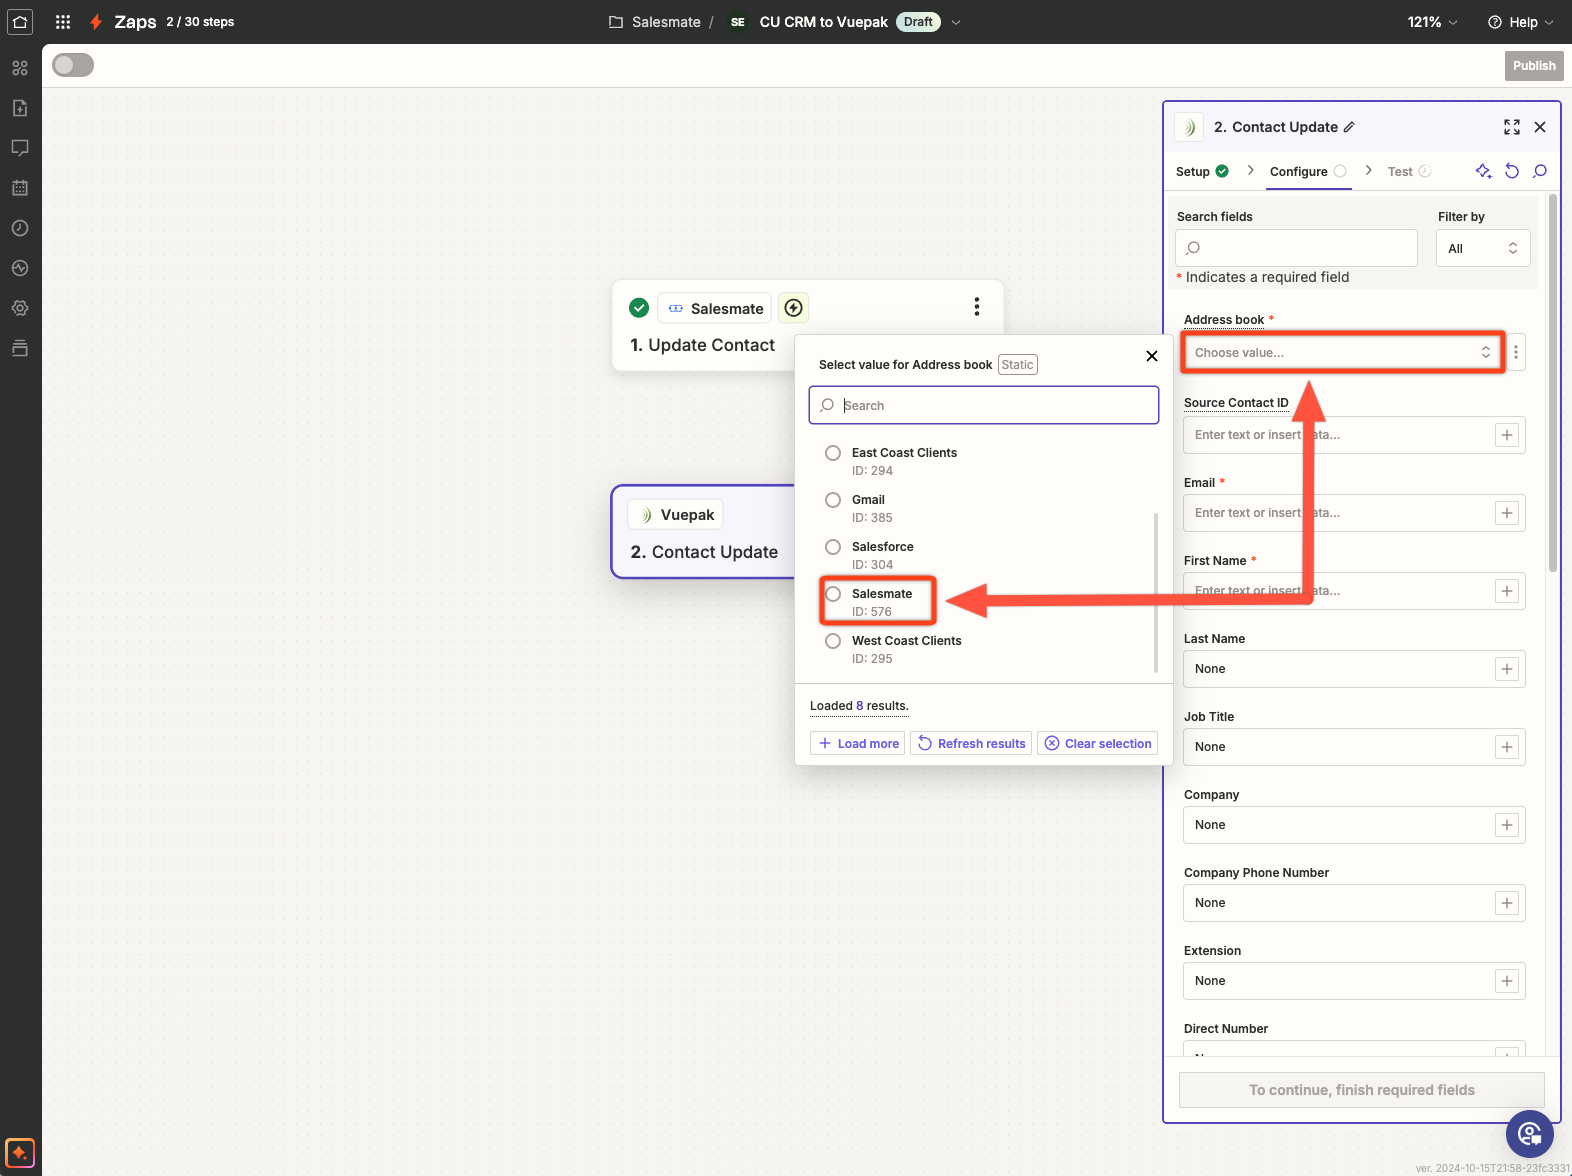Toggle the Zap on/off switch
This screenshot has height=1176, width=1572.
coord(73,65)
